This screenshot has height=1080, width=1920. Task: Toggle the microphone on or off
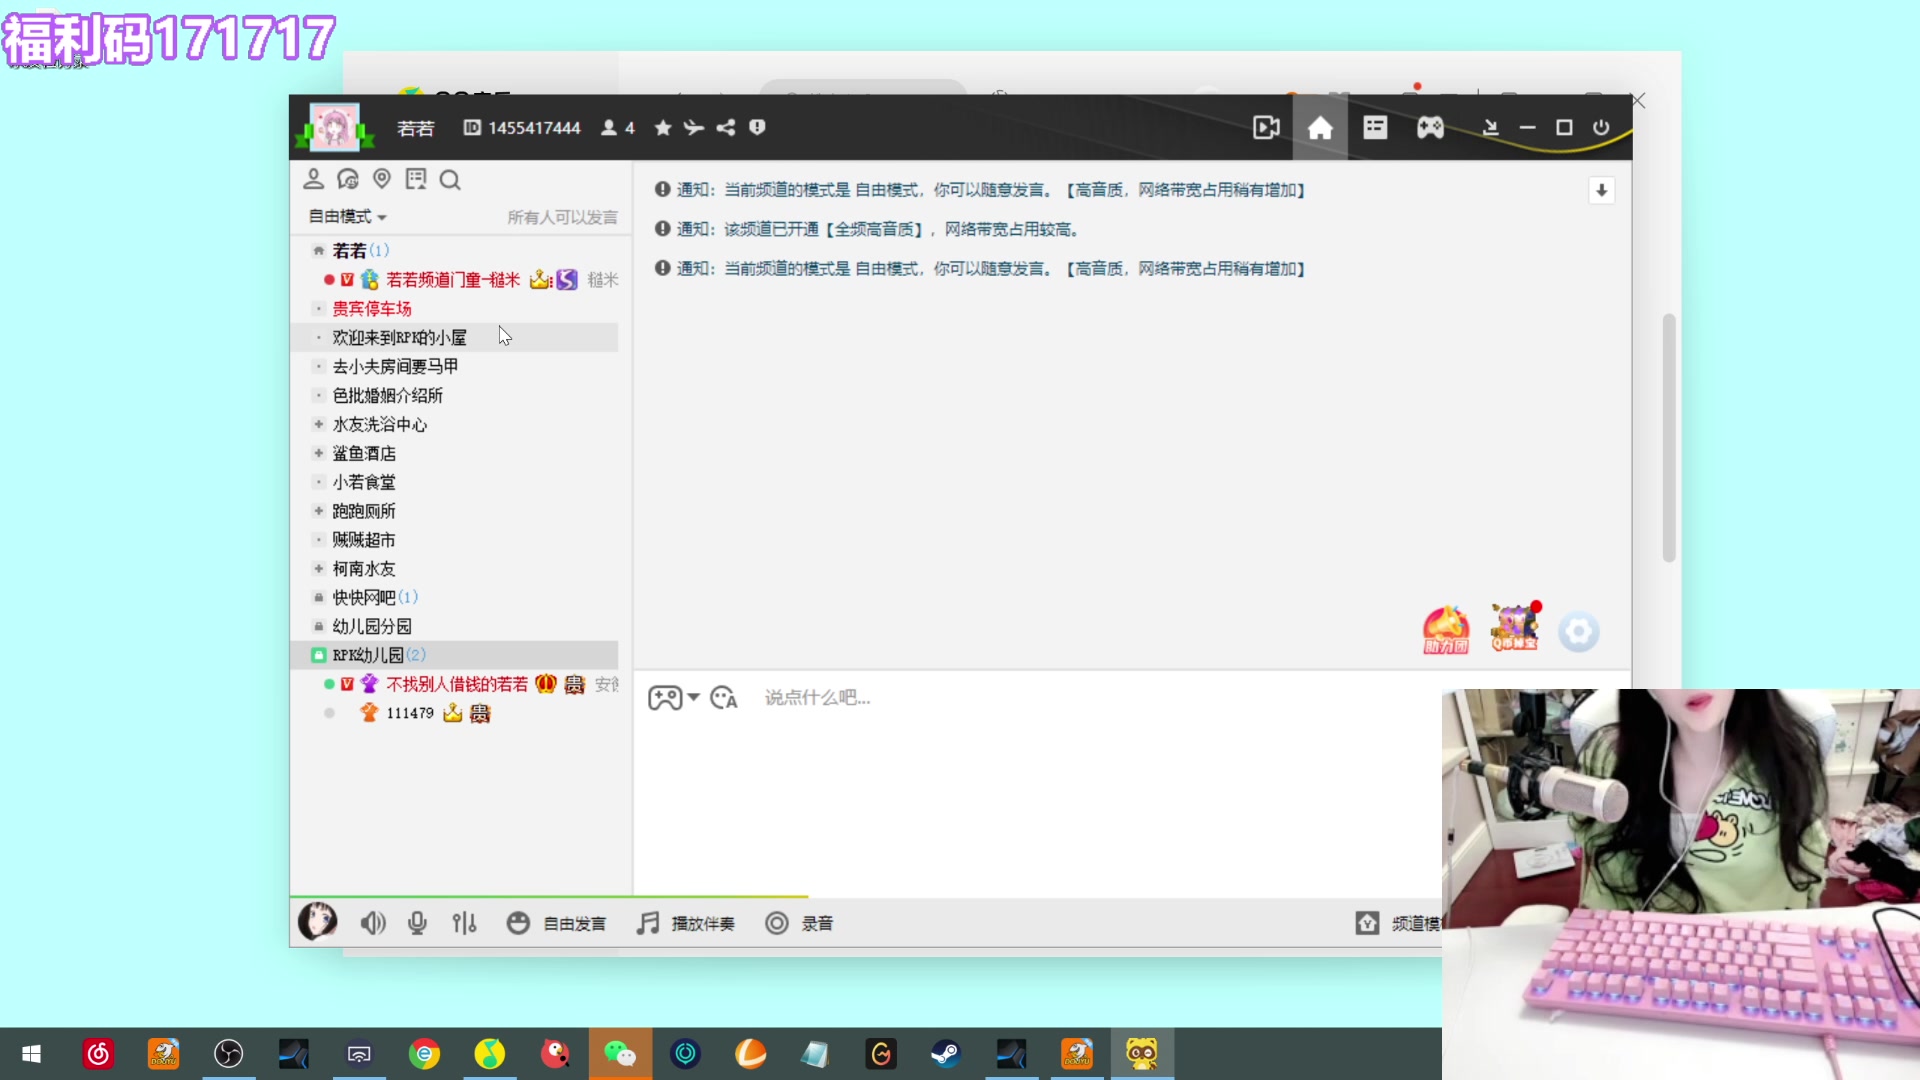(418, 923)
